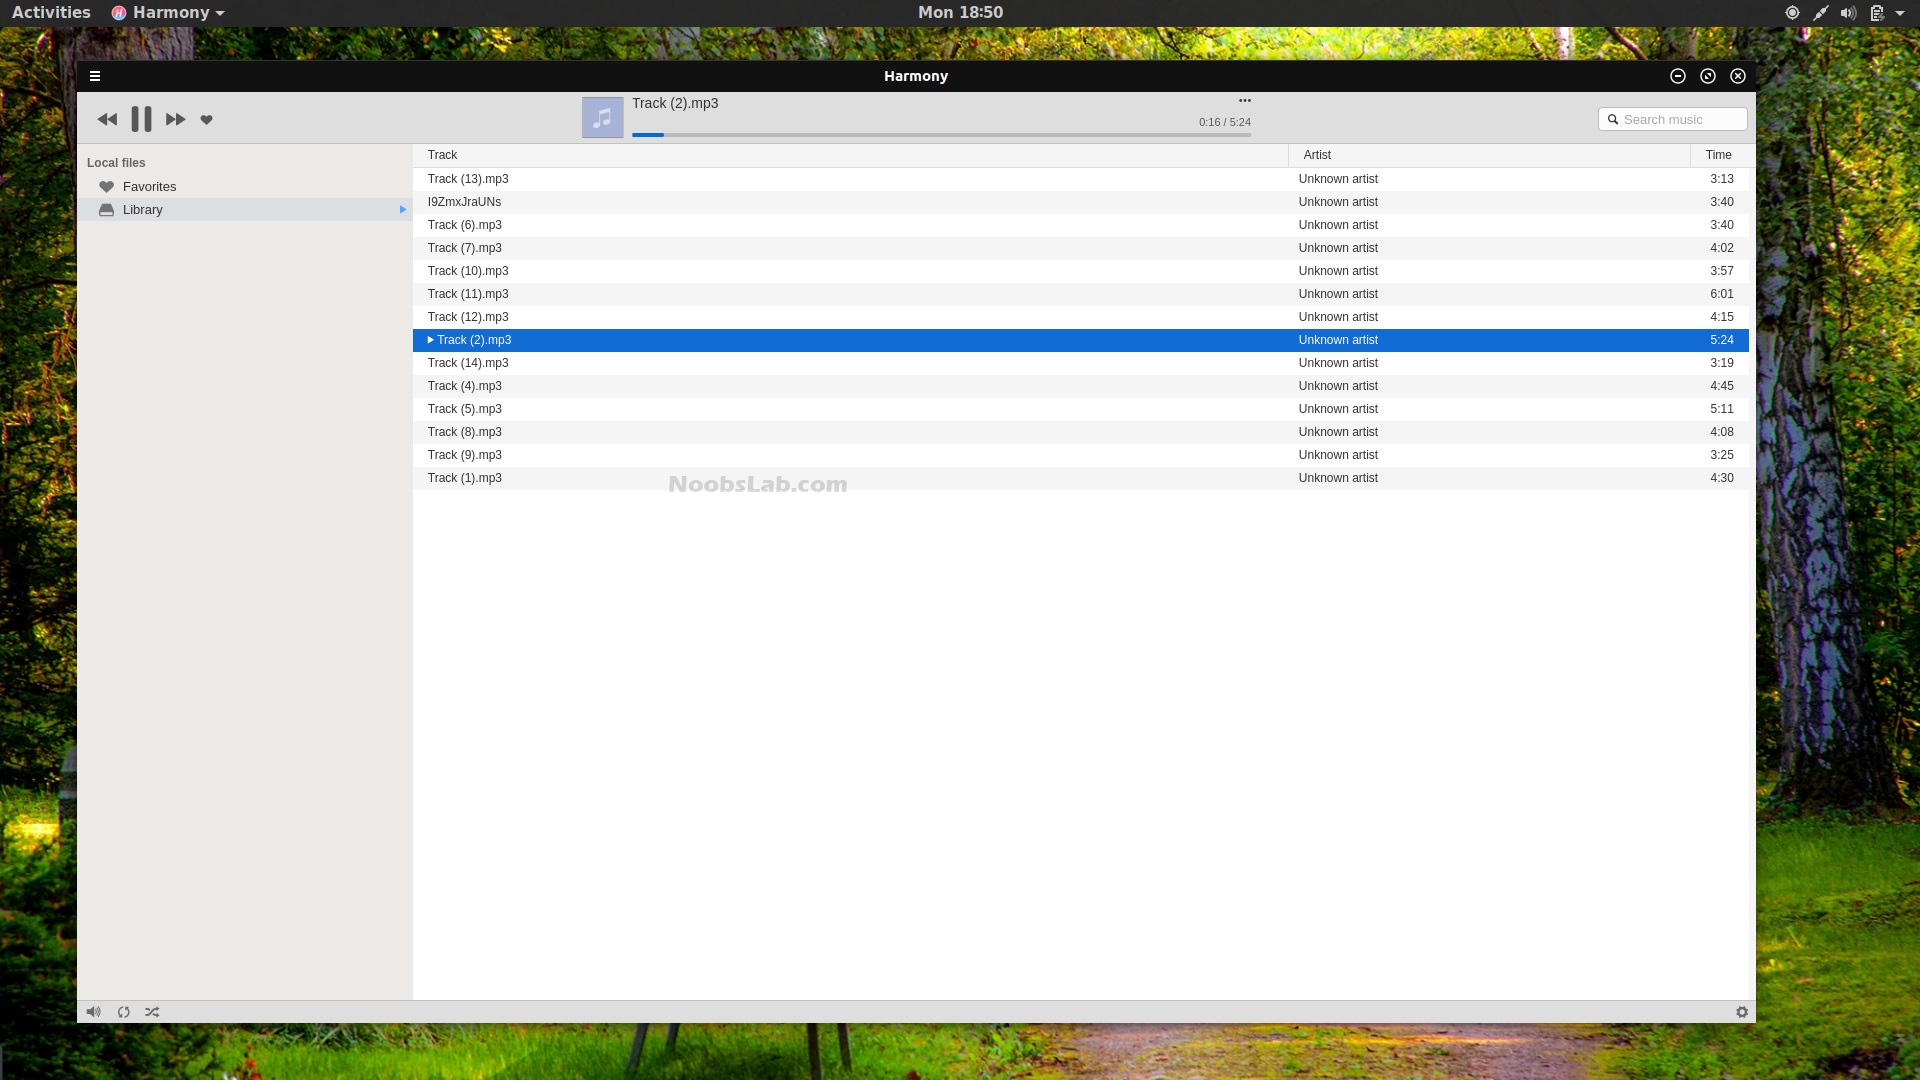Select Track (7).mp3 in the list
Viewport: 1920px width, 1080px height.
point(1081,248)
